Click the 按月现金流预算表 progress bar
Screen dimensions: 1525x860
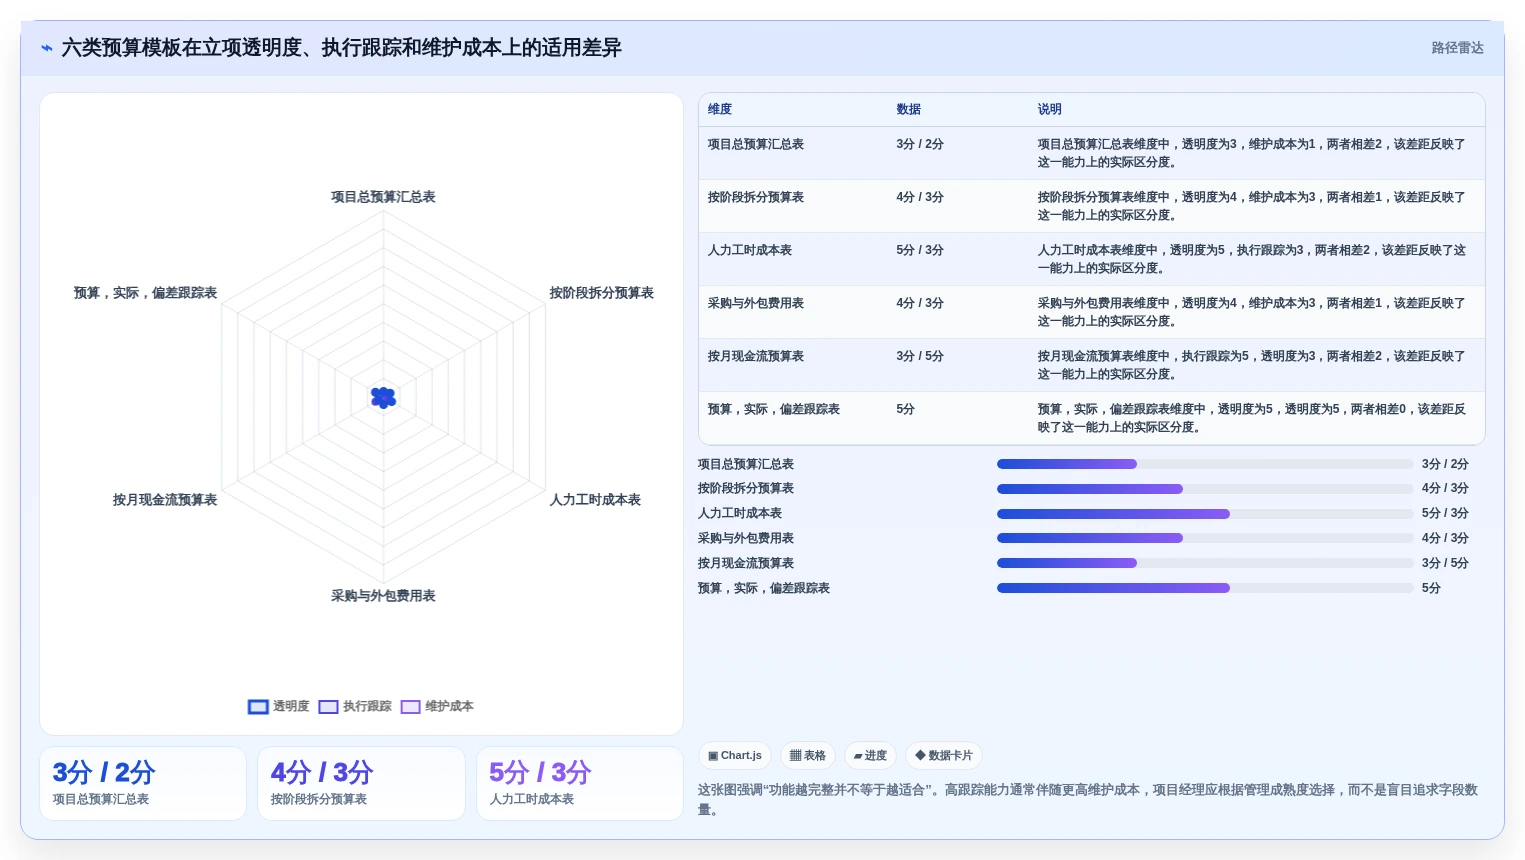[1205, 563]
